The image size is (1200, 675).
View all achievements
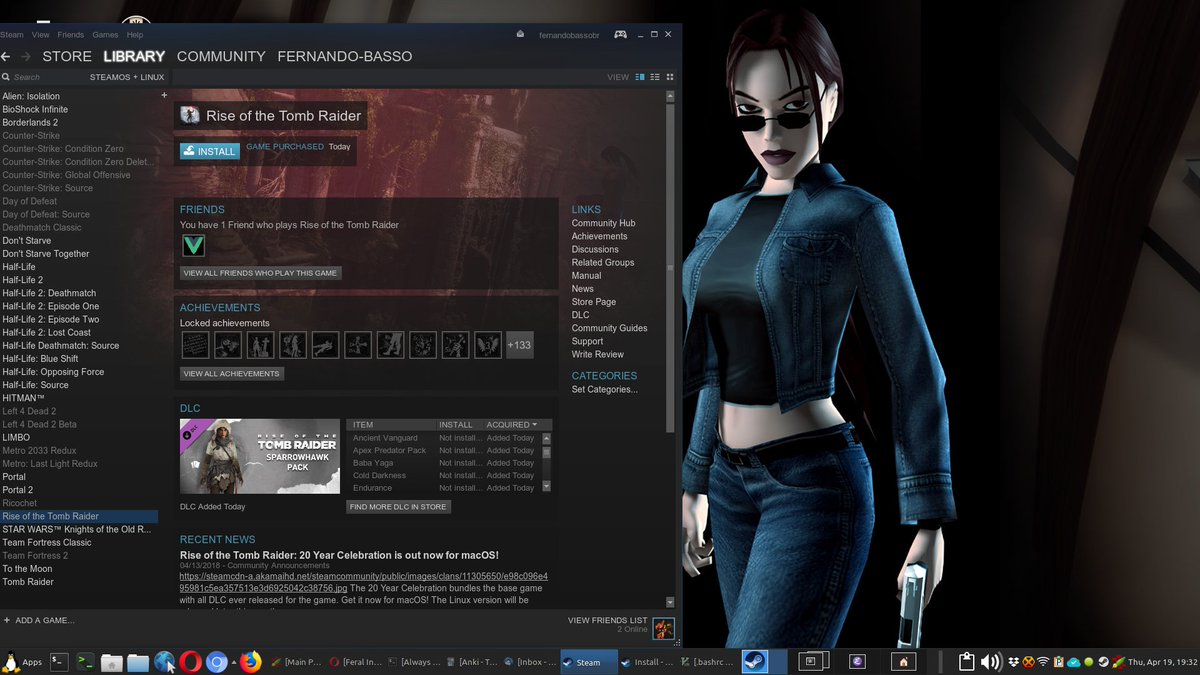[x=231, y=373]
